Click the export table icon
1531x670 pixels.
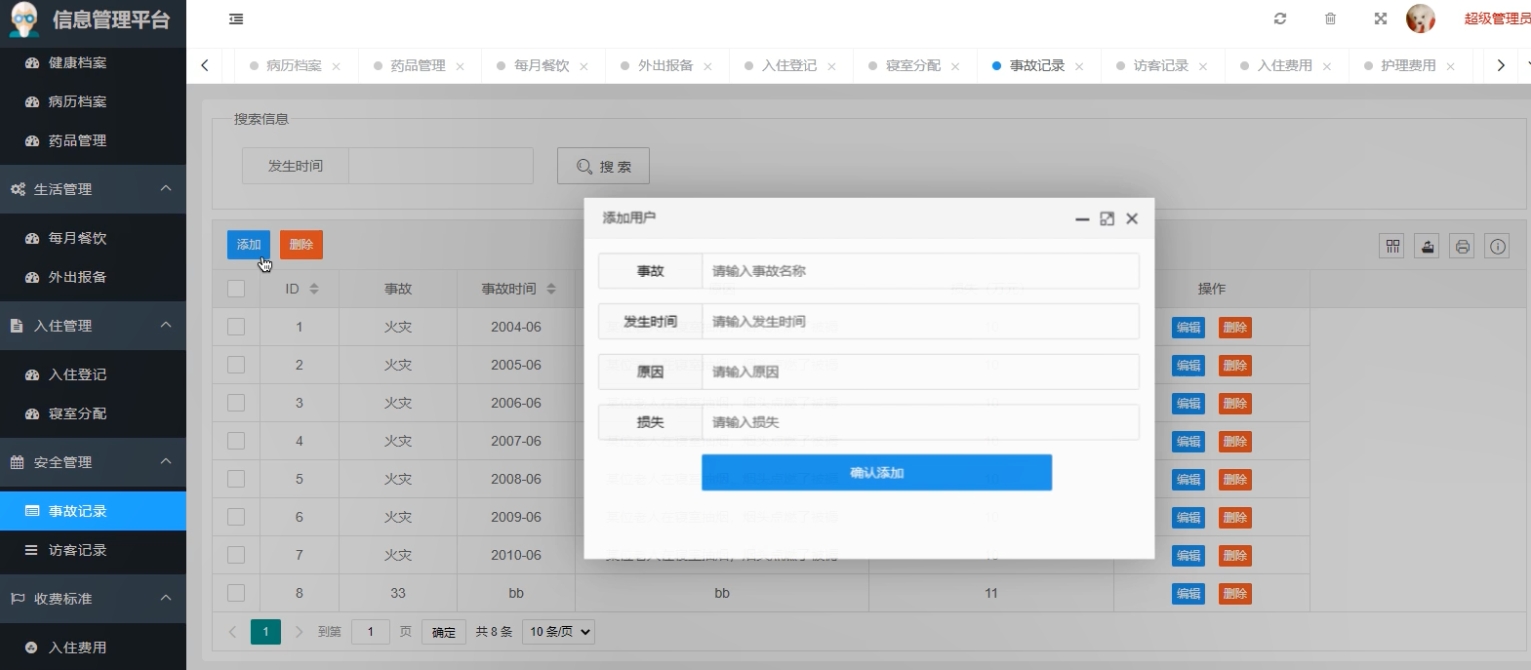(1427, 246)
